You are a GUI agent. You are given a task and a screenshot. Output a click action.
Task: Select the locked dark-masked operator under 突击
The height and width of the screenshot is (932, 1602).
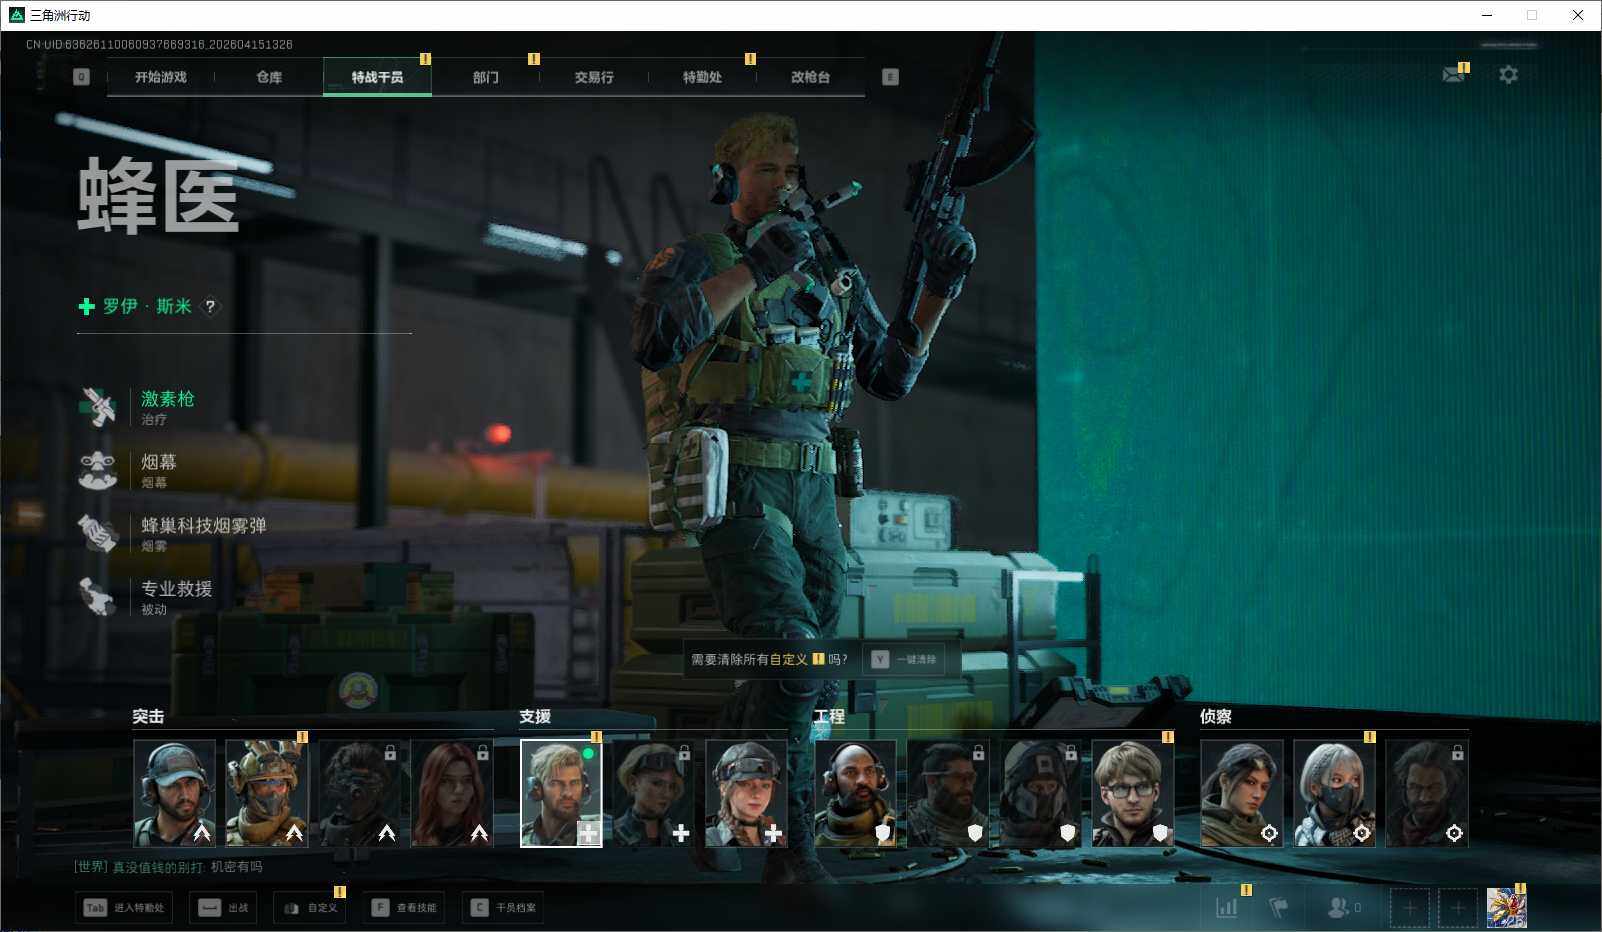pyautogui.click(x=359, y=793)
